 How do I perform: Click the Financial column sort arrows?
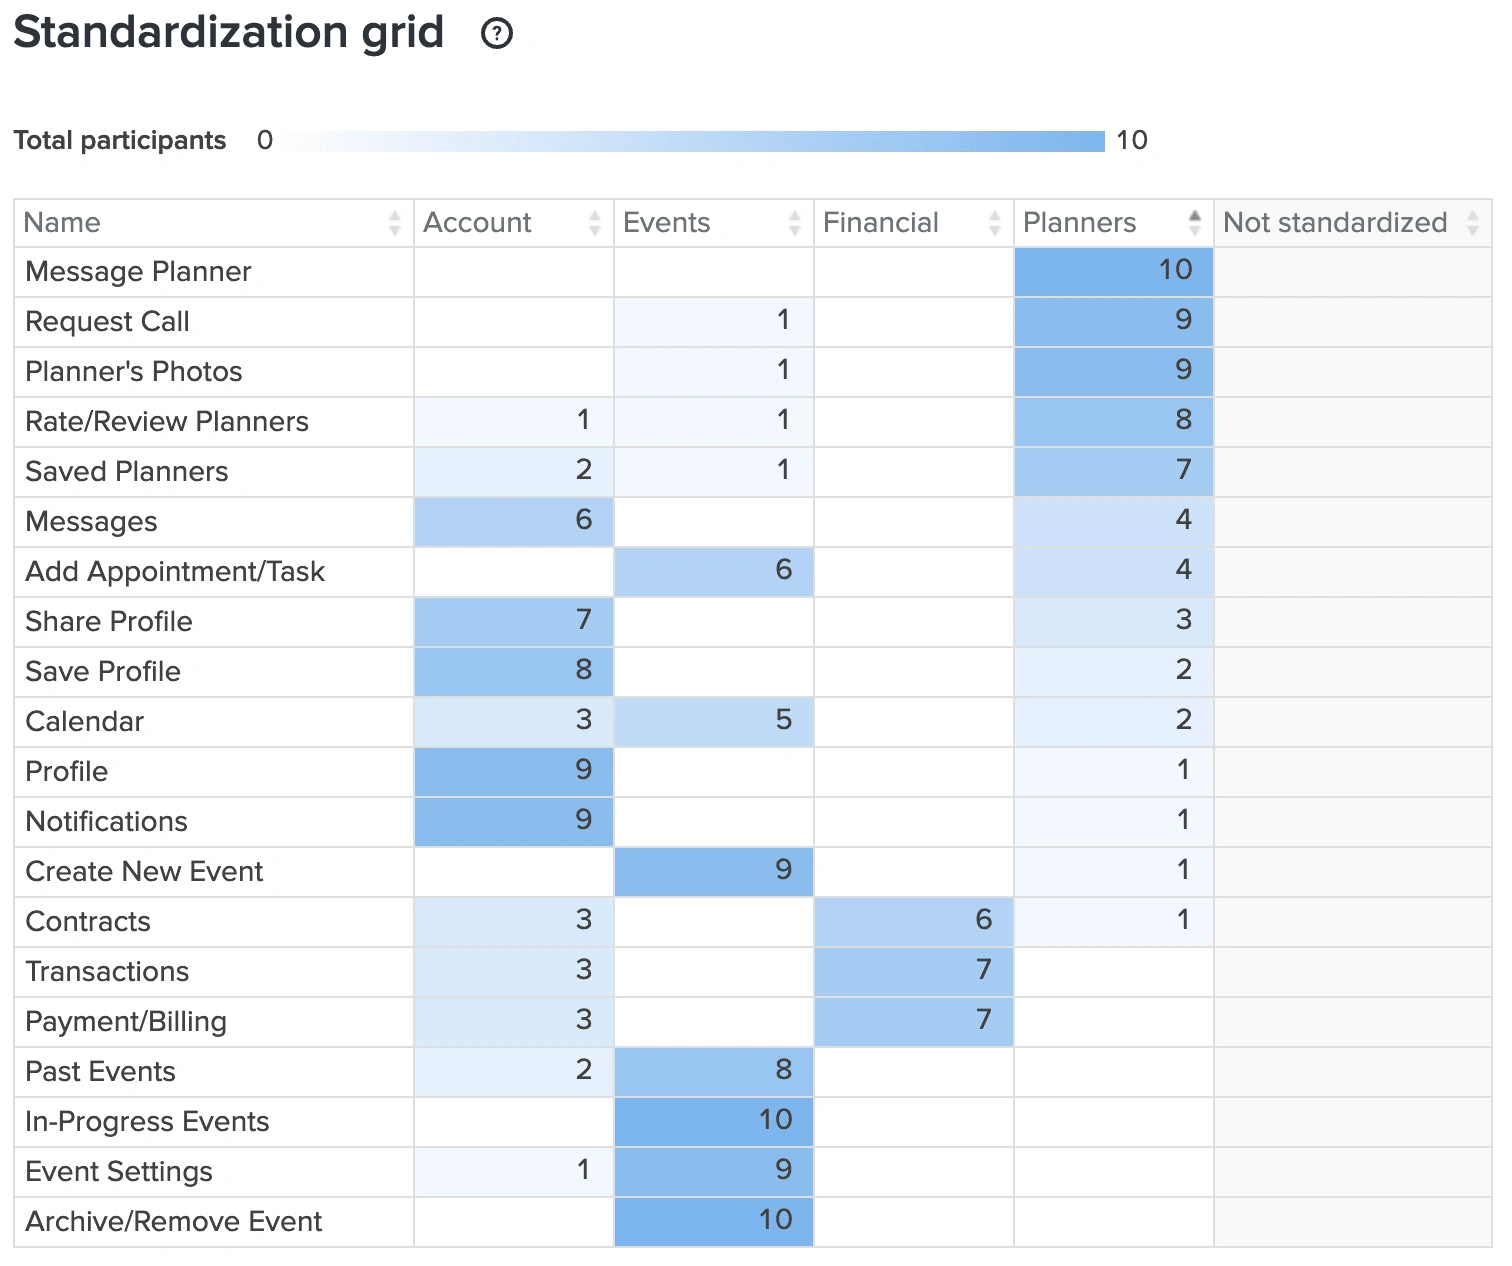point(995,222)
